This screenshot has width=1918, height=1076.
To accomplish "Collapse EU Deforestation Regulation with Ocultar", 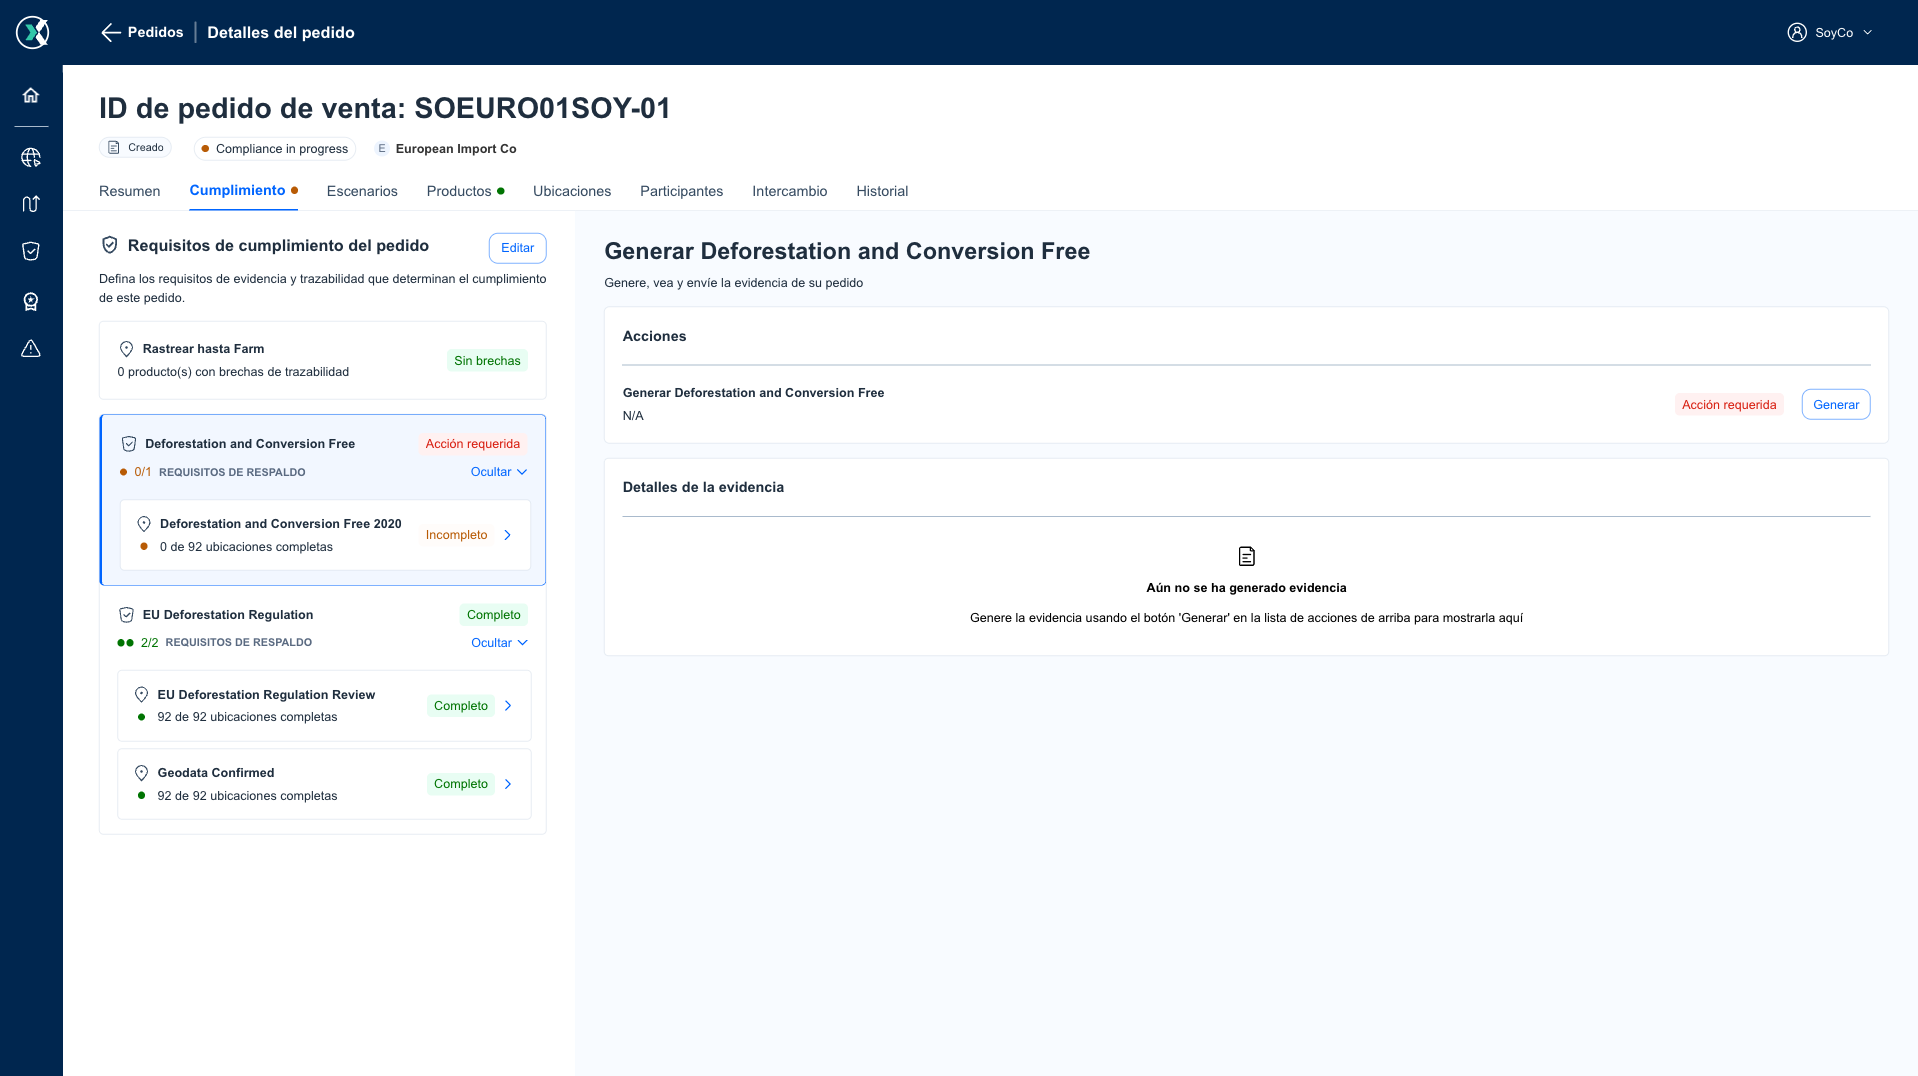I will (499, 643).
